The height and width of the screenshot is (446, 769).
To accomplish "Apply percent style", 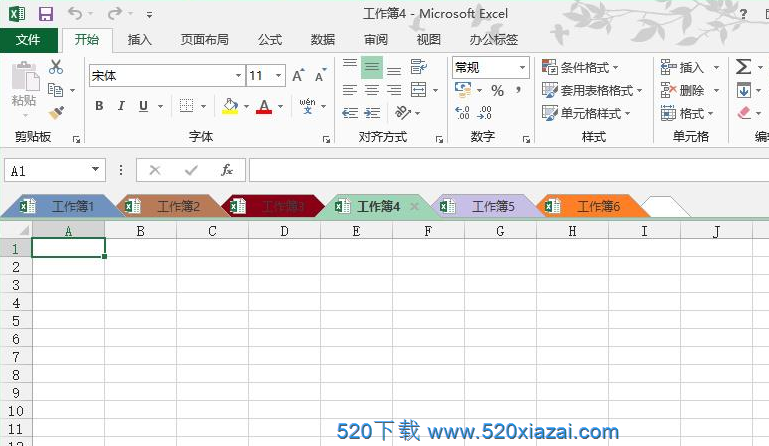I will pyautogui.click(x=497, y=90).
